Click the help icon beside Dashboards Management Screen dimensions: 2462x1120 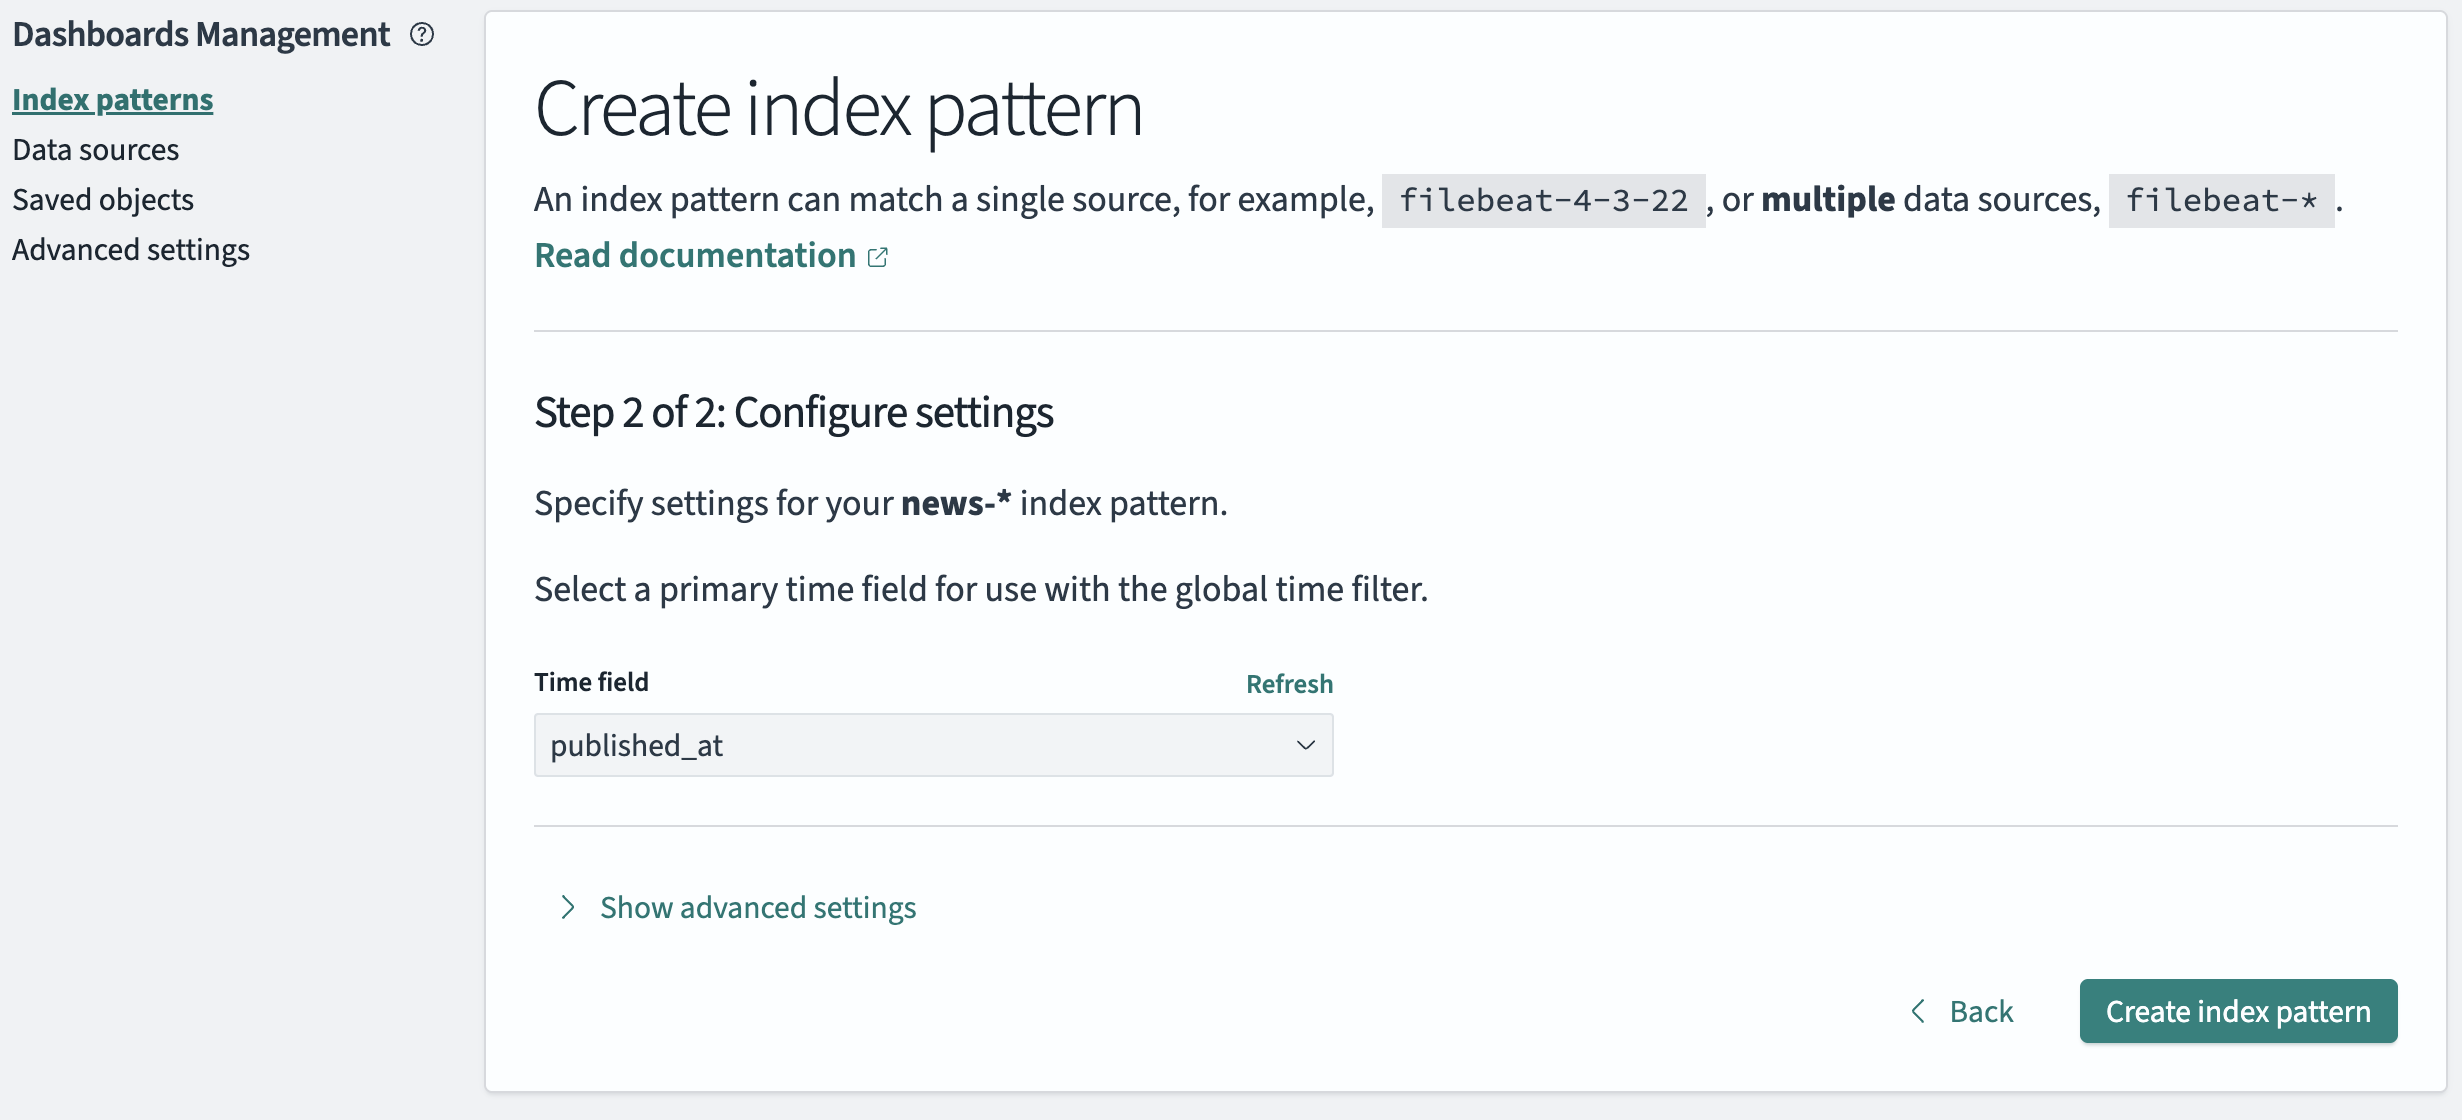pyautogui.click(x=422, y=35)
